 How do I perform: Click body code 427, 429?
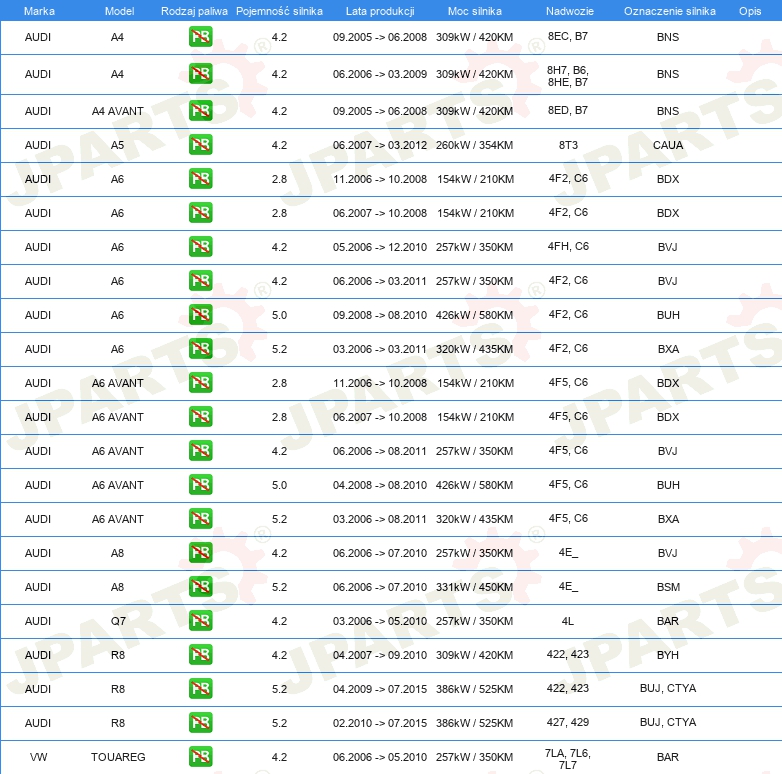568,722
